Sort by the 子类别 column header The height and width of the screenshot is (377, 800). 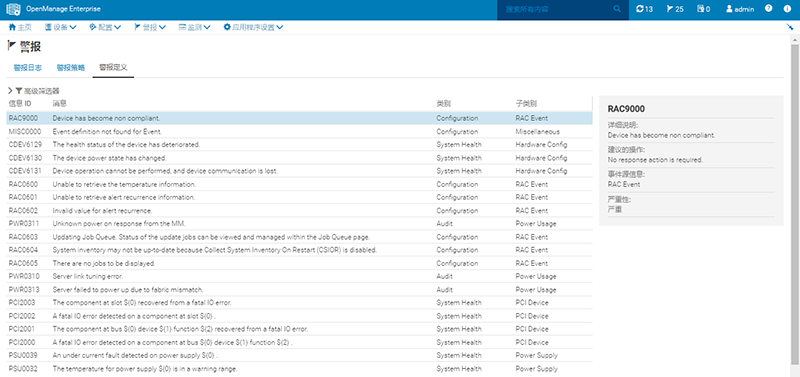[526, 104]
